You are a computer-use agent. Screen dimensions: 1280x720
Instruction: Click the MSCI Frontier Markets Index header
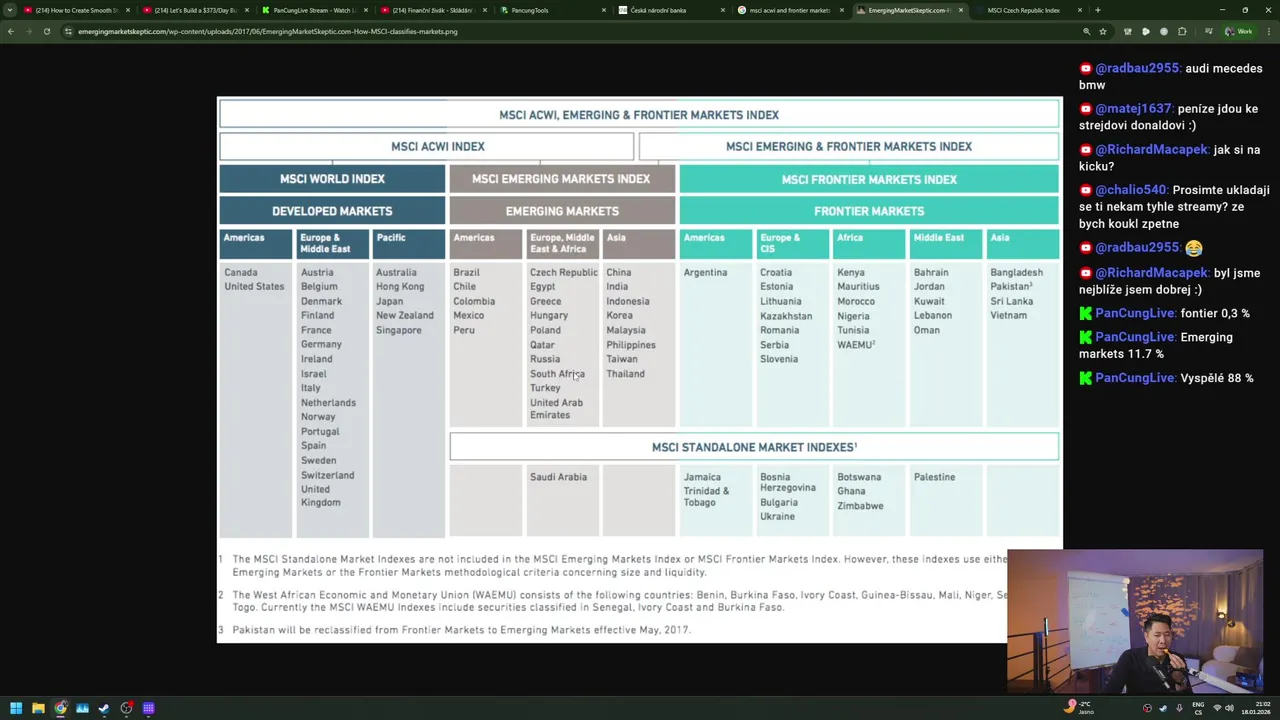(869, 179)
